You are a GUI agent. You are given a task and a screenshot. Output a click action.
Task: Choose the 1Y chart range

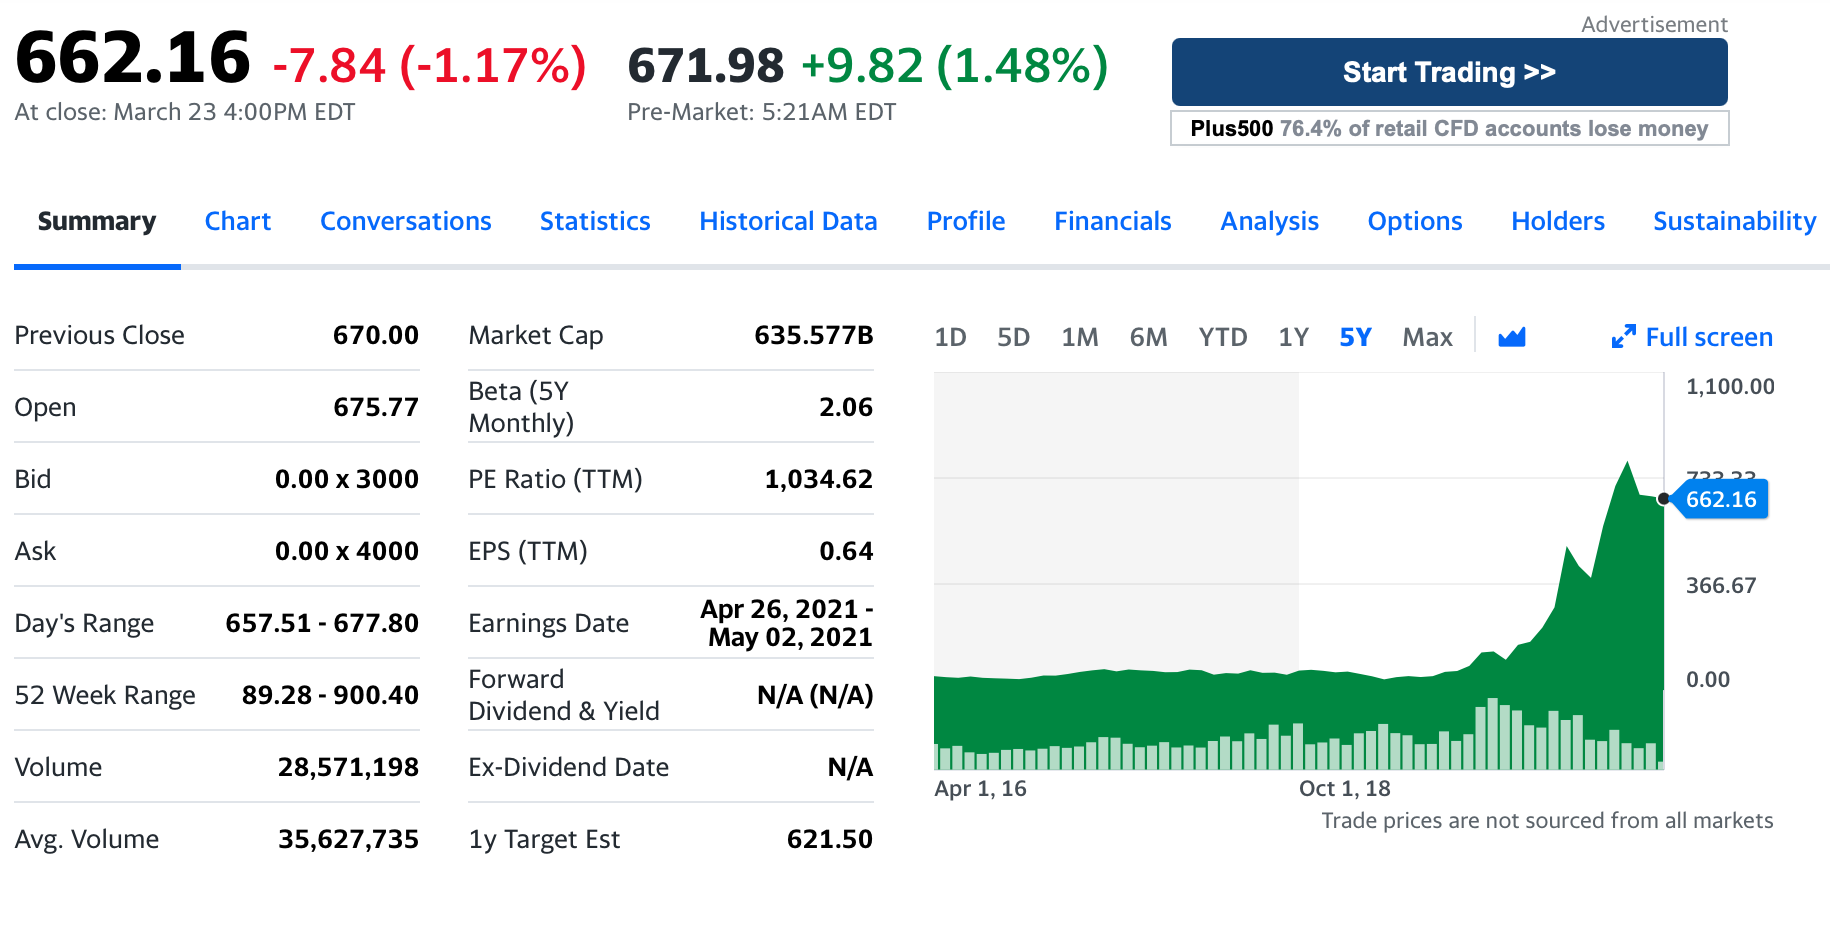(x=1294, y=337)
